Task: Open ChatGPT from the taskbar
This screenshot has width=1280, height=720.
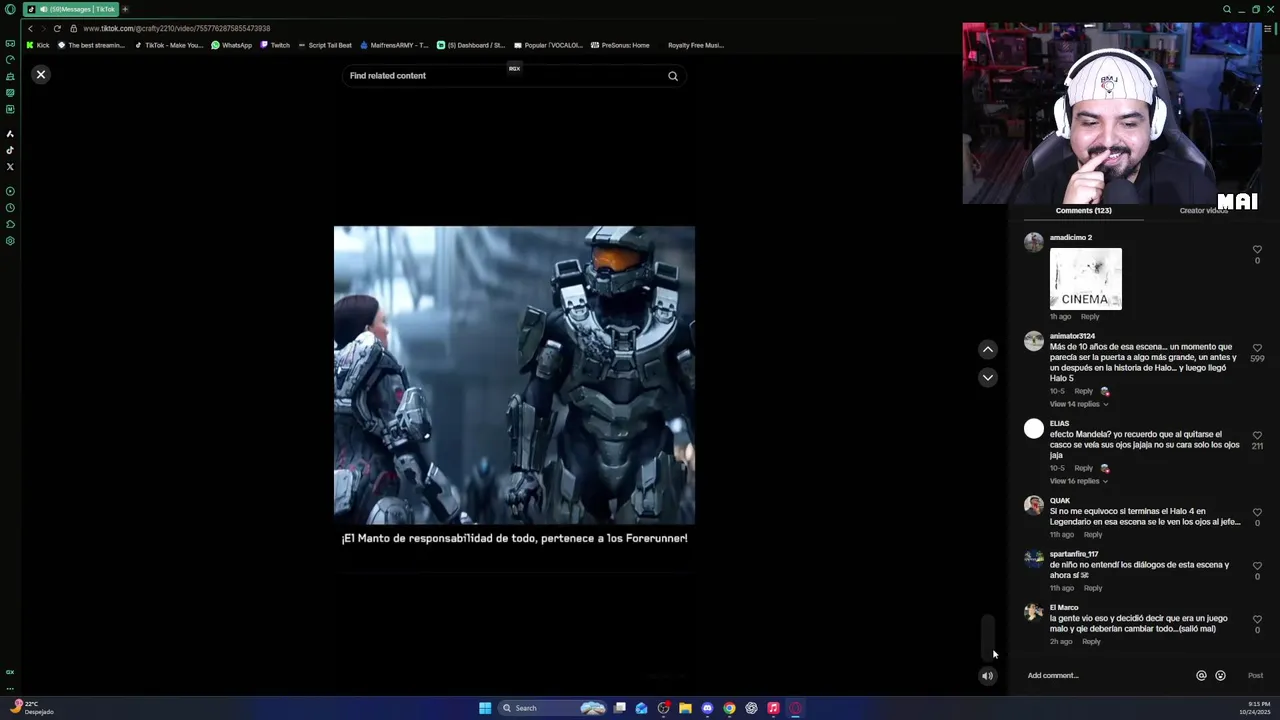Action: tap(751, 708)
